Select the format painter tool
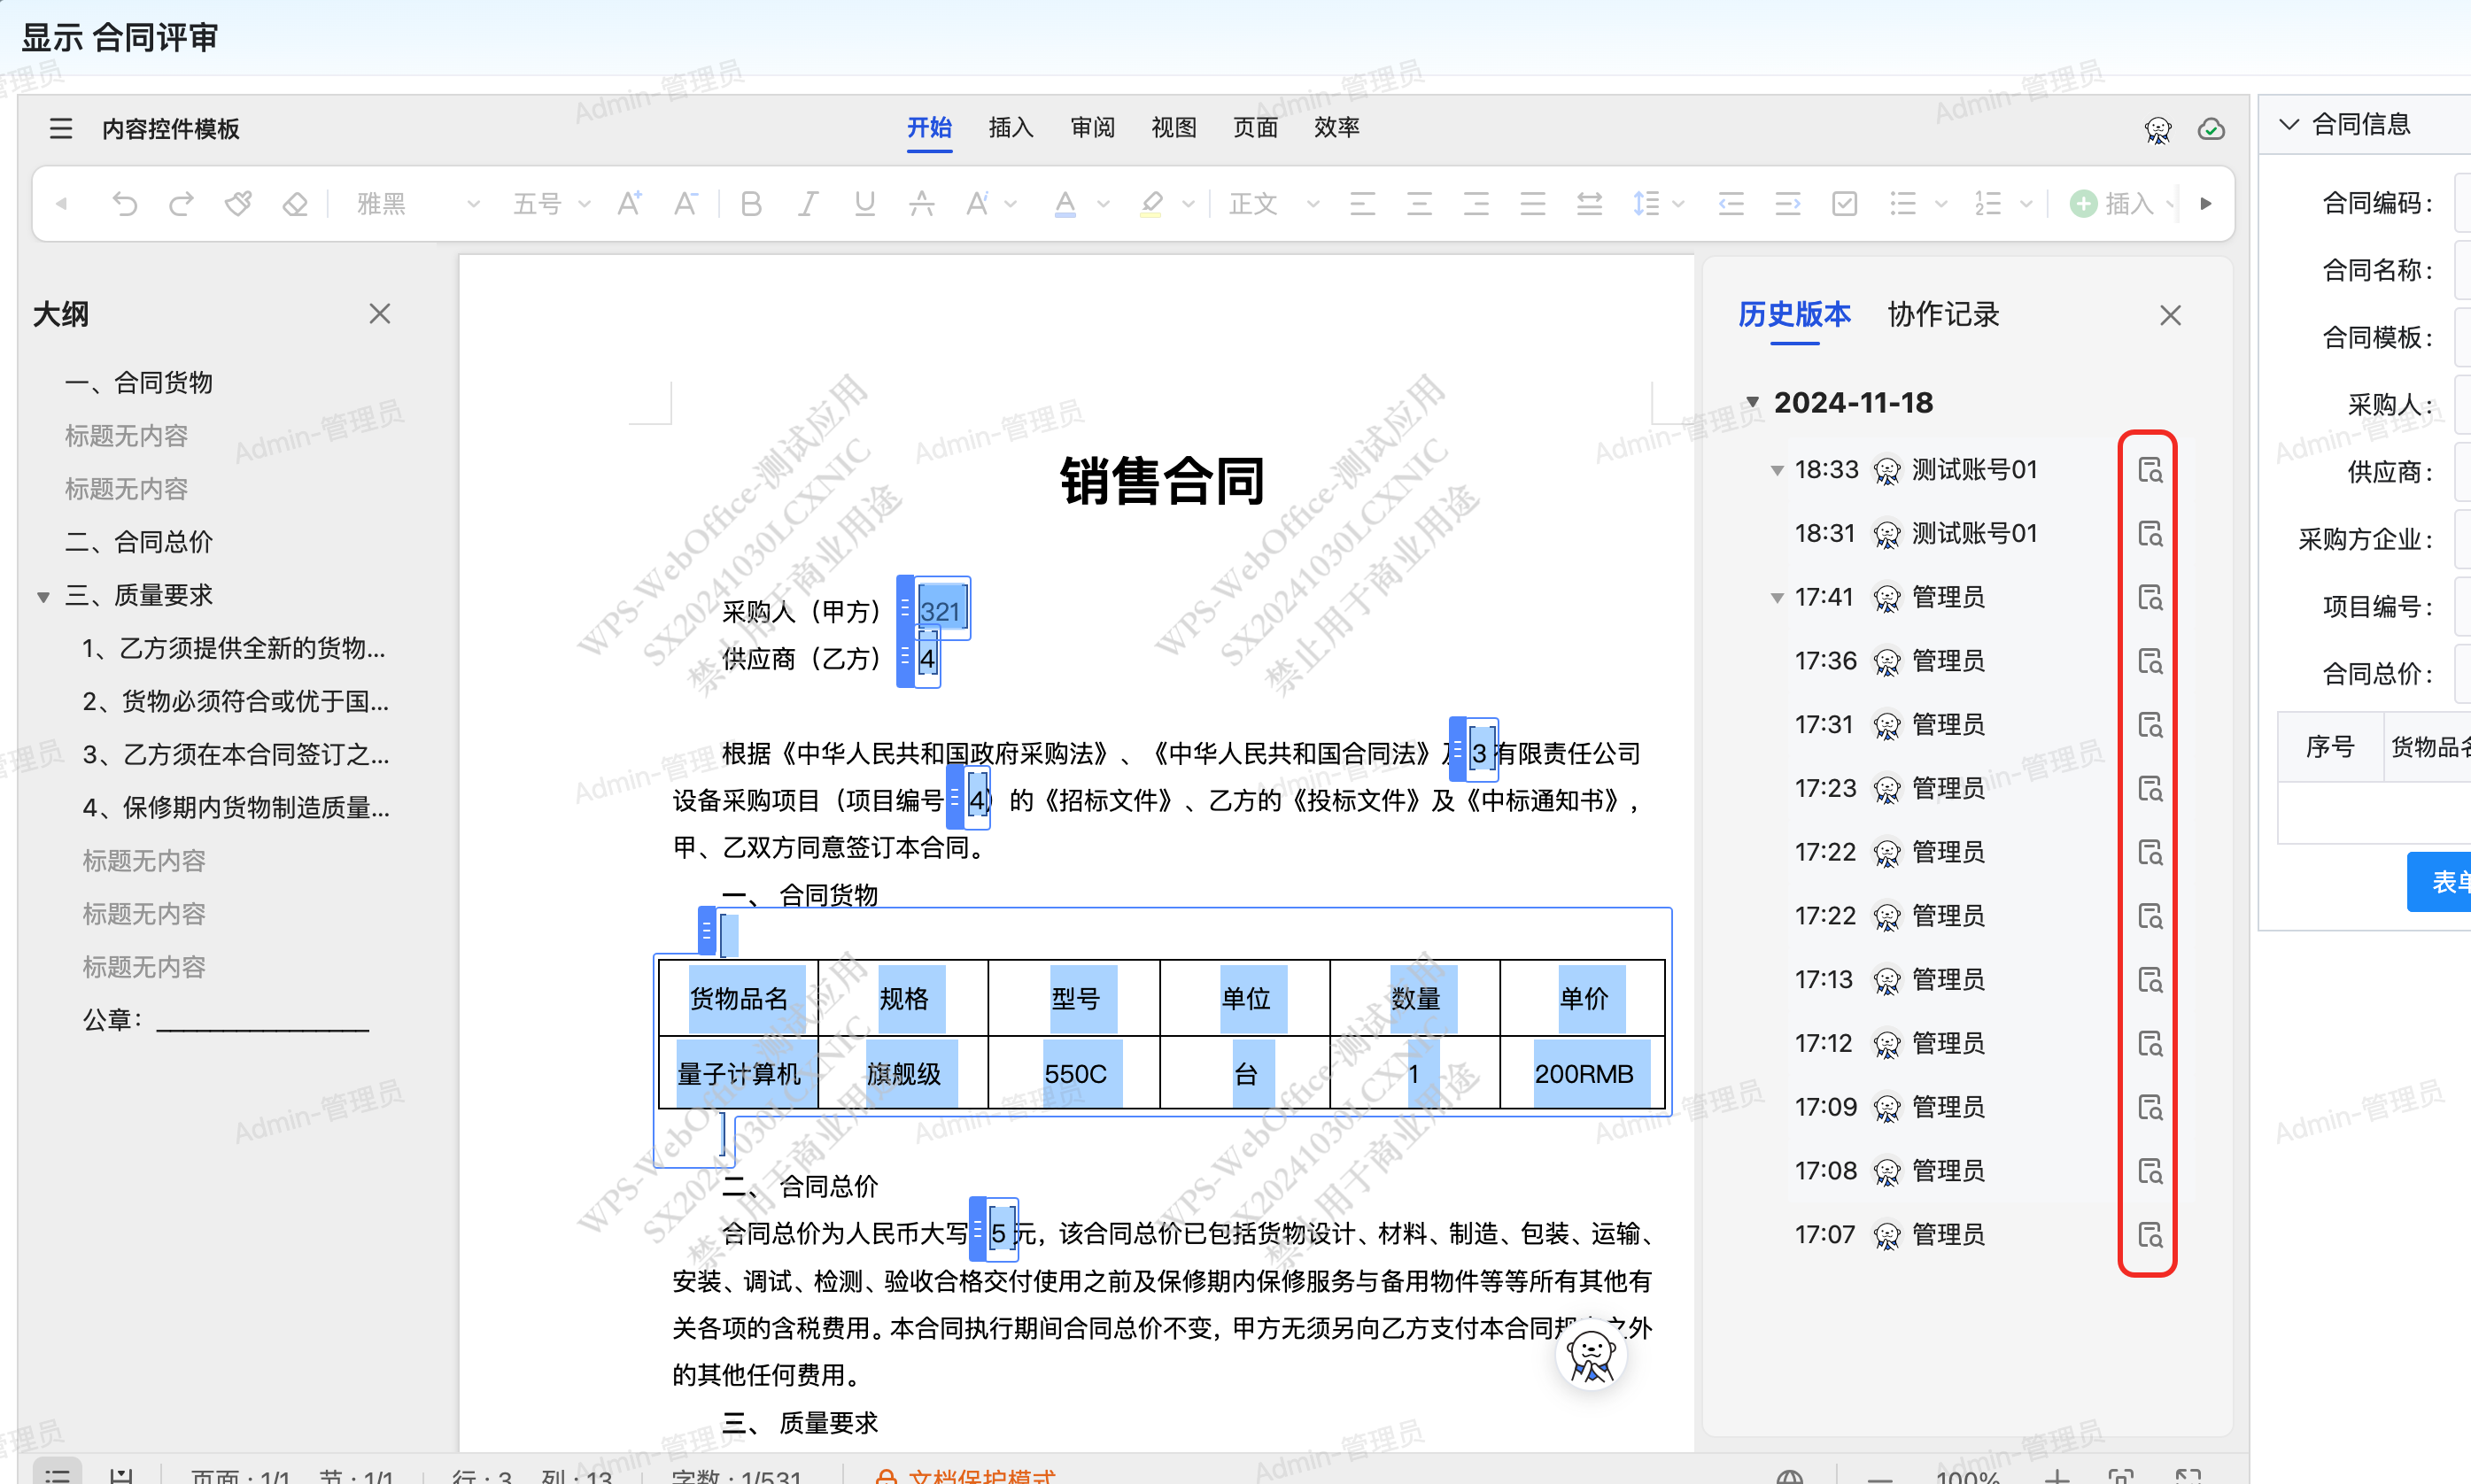Image resolution: width=2471 pixels, height=1484 pixels. [x=238, y=204]
